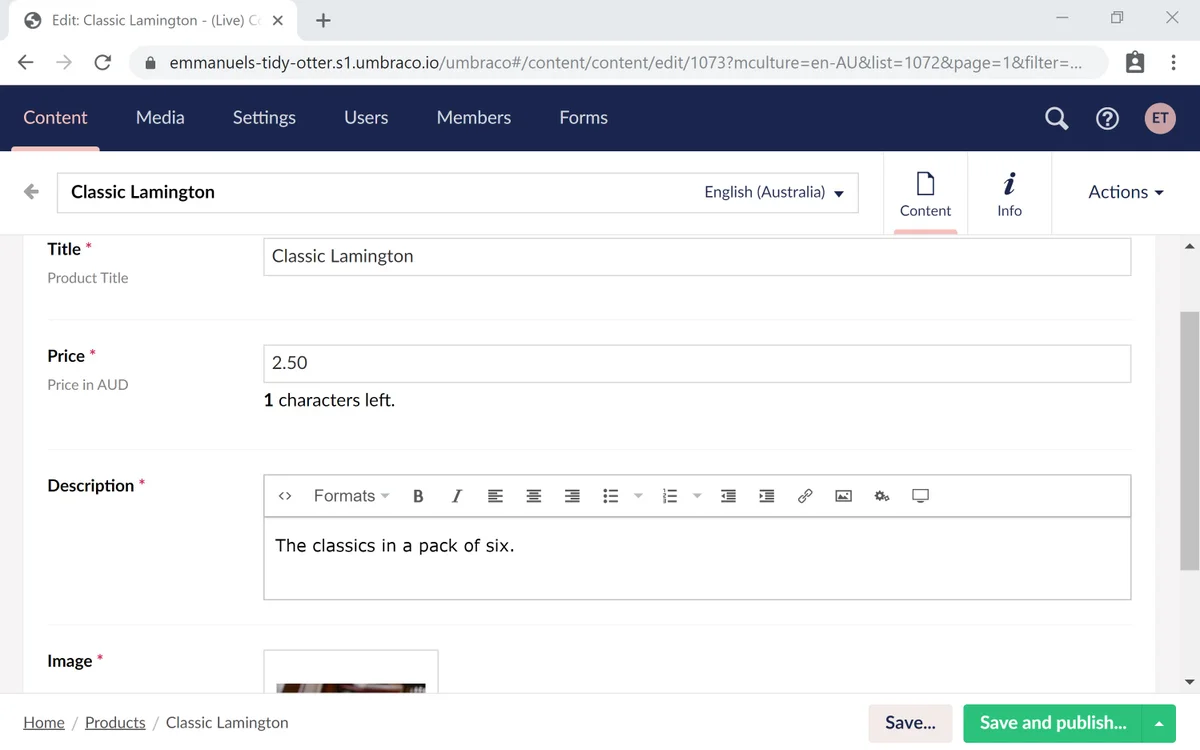Screen dimensions: 1200x750
Task: Toggle bold formatting in the Description editor
Action: coord(418,495)
